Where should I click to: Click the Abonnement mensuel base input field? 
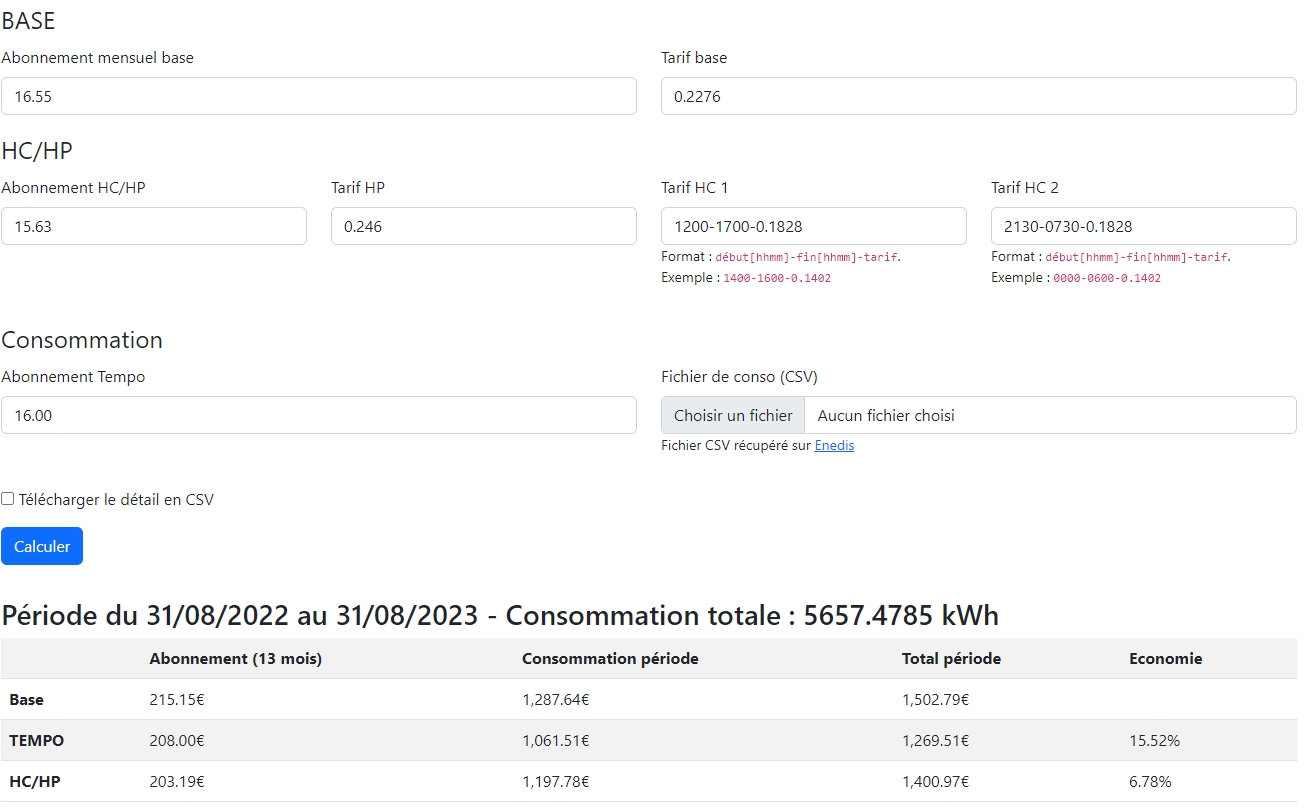[x=318, y=96]
